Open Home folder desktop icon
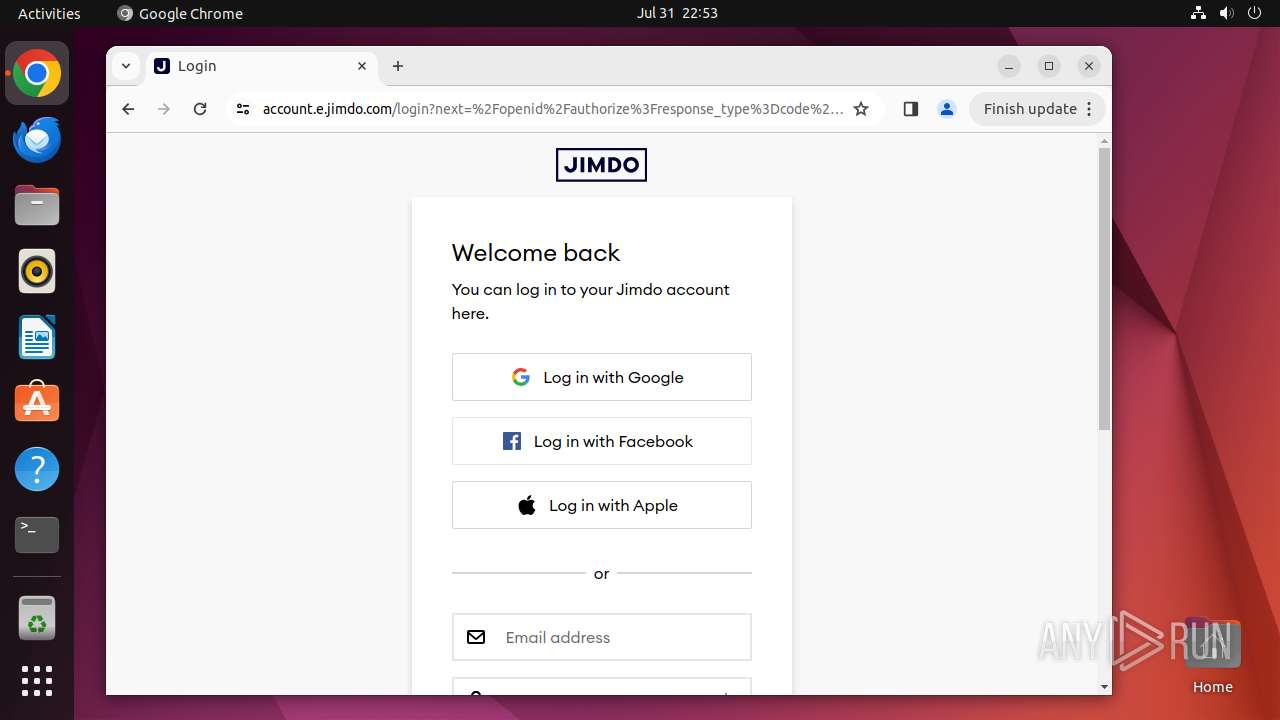The width and height of the screenshot is (1280, 720). pos(1212,655)
